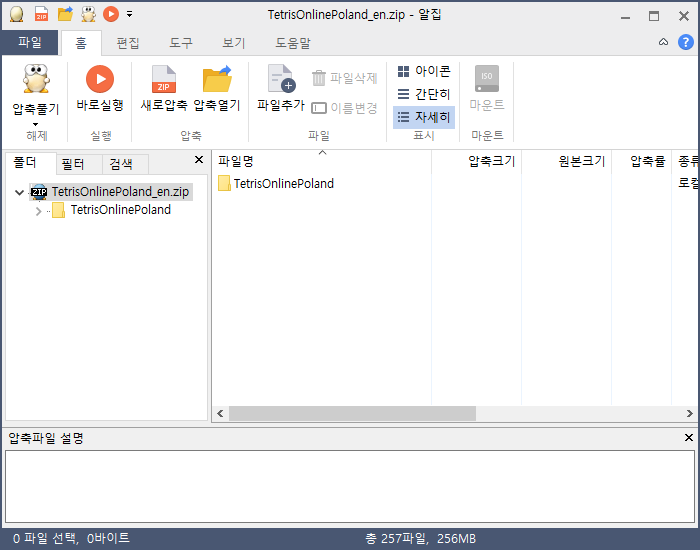Select the 홈 ribbon tab
Viewport: 700px width, 550px height.
pyautogui.click(x=81, y=43)
